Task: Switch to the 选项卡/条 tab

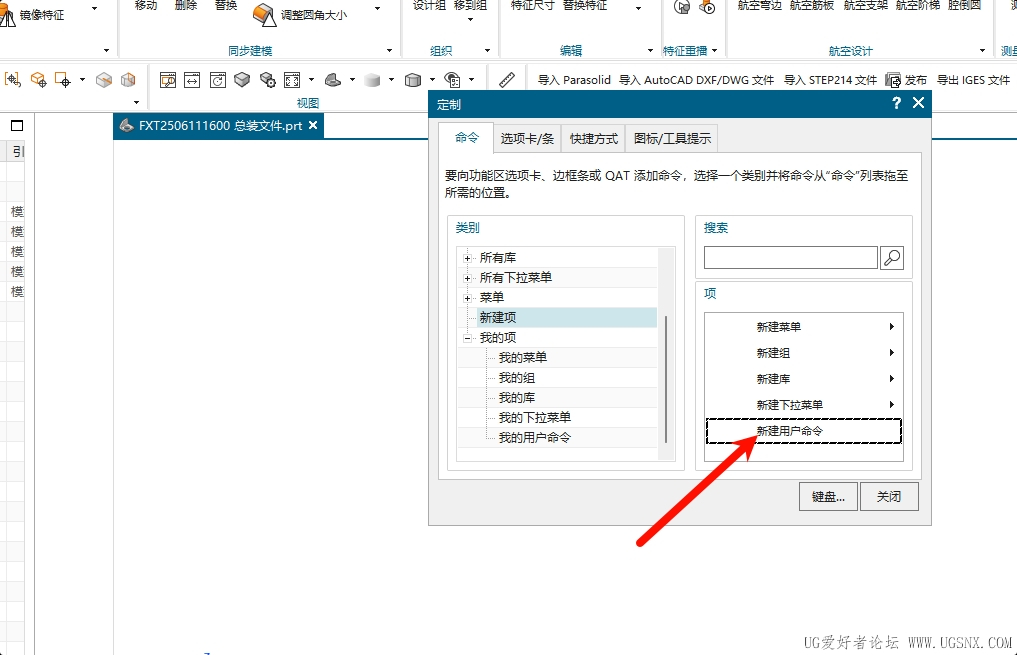Action: click(x=527, y=138)
